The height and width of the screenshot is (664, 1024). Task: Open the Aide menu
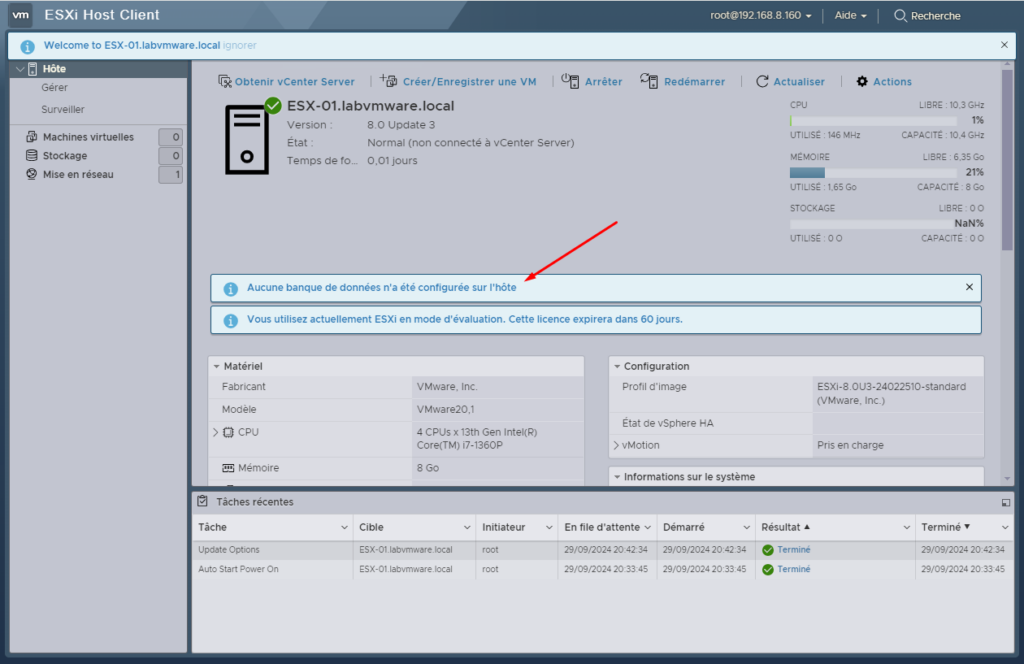849,15
